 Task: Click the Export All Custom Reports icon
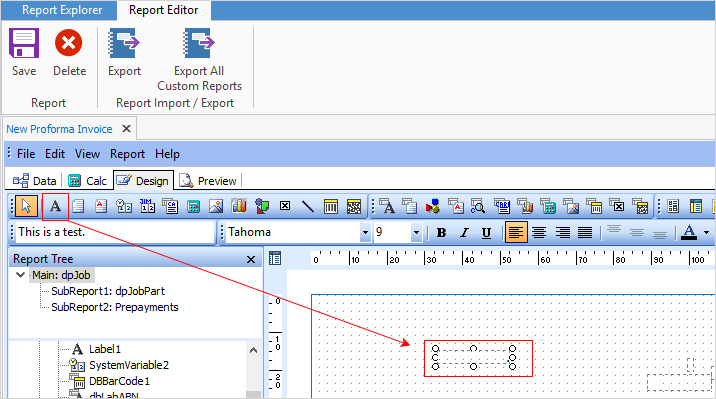pyautogui.click(x=199, y=43)
